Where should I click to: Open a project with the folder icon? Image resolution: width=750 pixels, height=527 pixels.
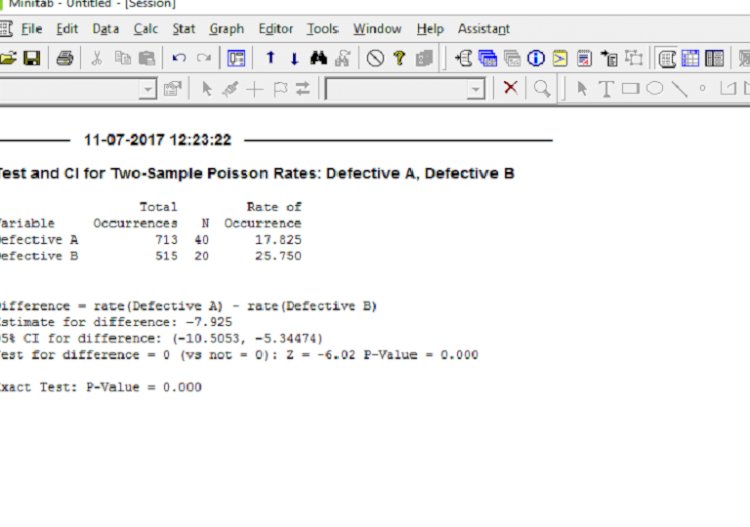[x=8, y=58]
